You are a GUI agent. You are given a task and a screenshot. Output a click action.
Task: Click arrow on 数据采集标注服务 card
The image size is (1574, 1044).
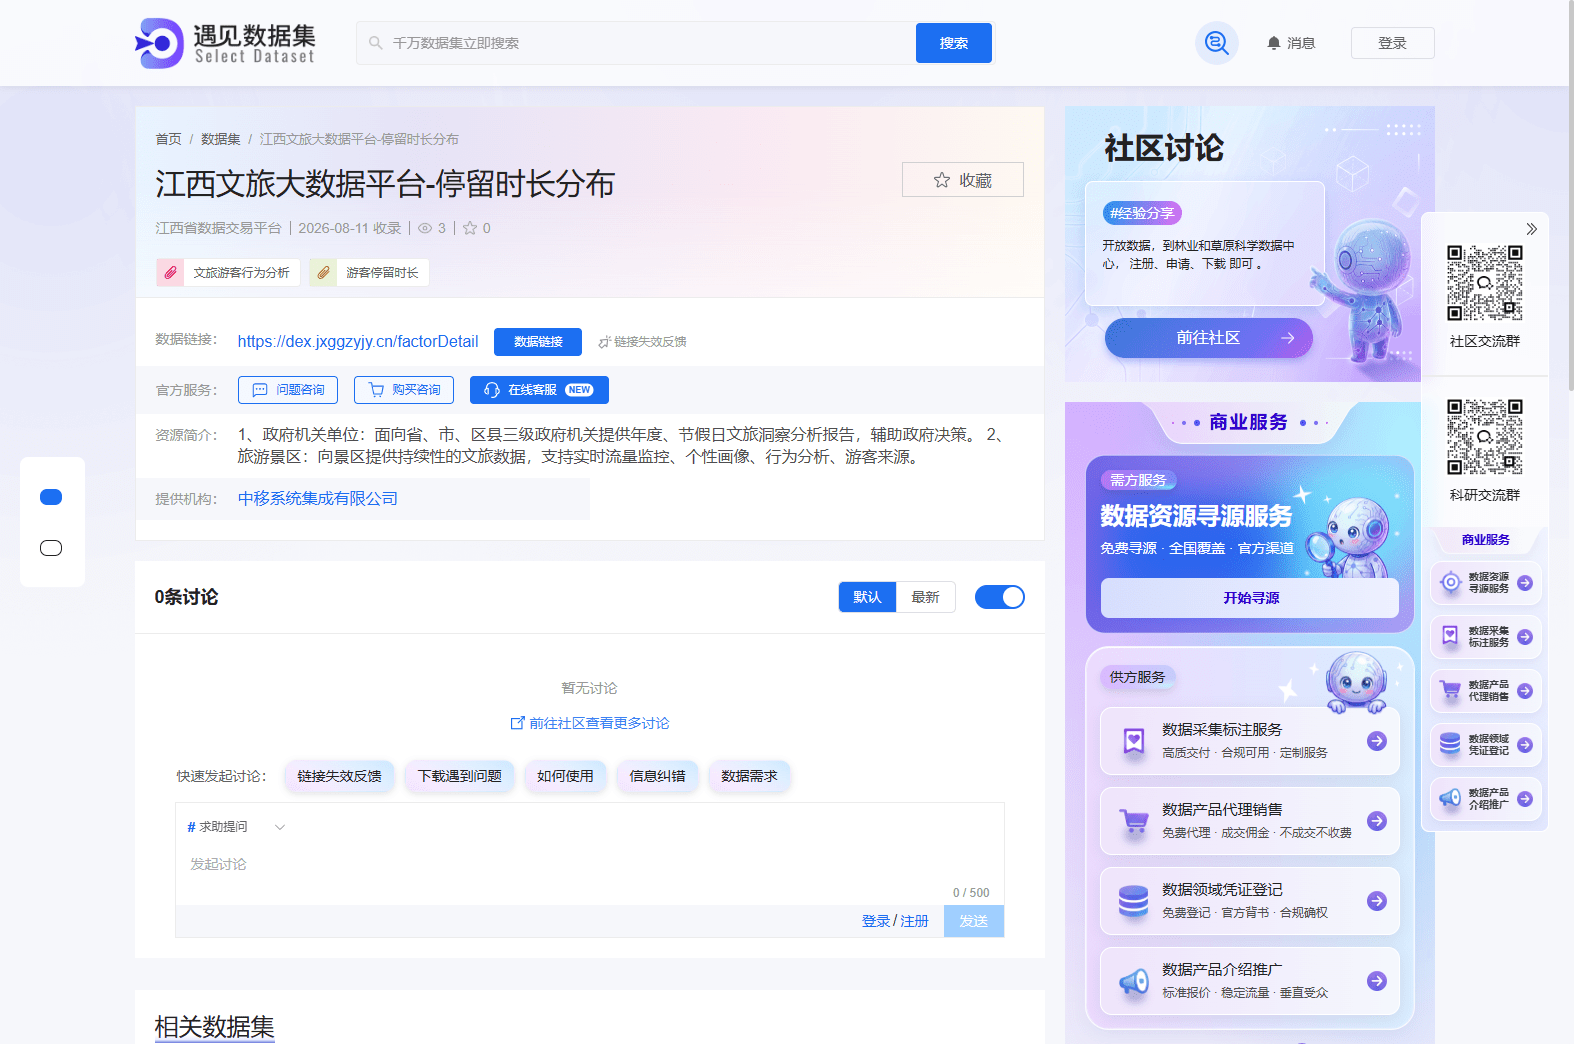pyautogui.click(x=1377, y=741)
